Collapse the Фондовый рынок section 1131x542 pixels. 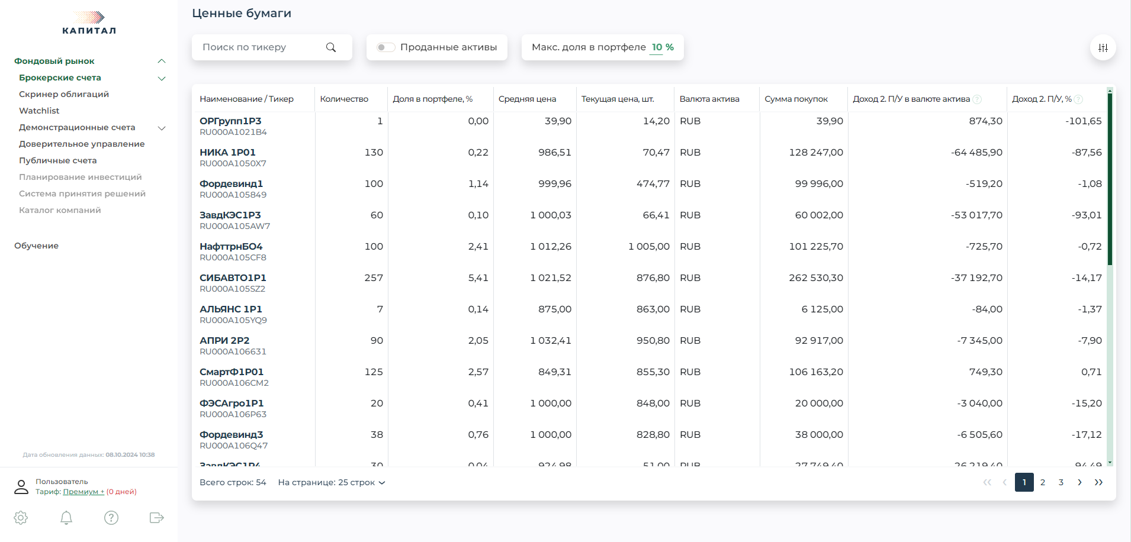coord(161,62)
